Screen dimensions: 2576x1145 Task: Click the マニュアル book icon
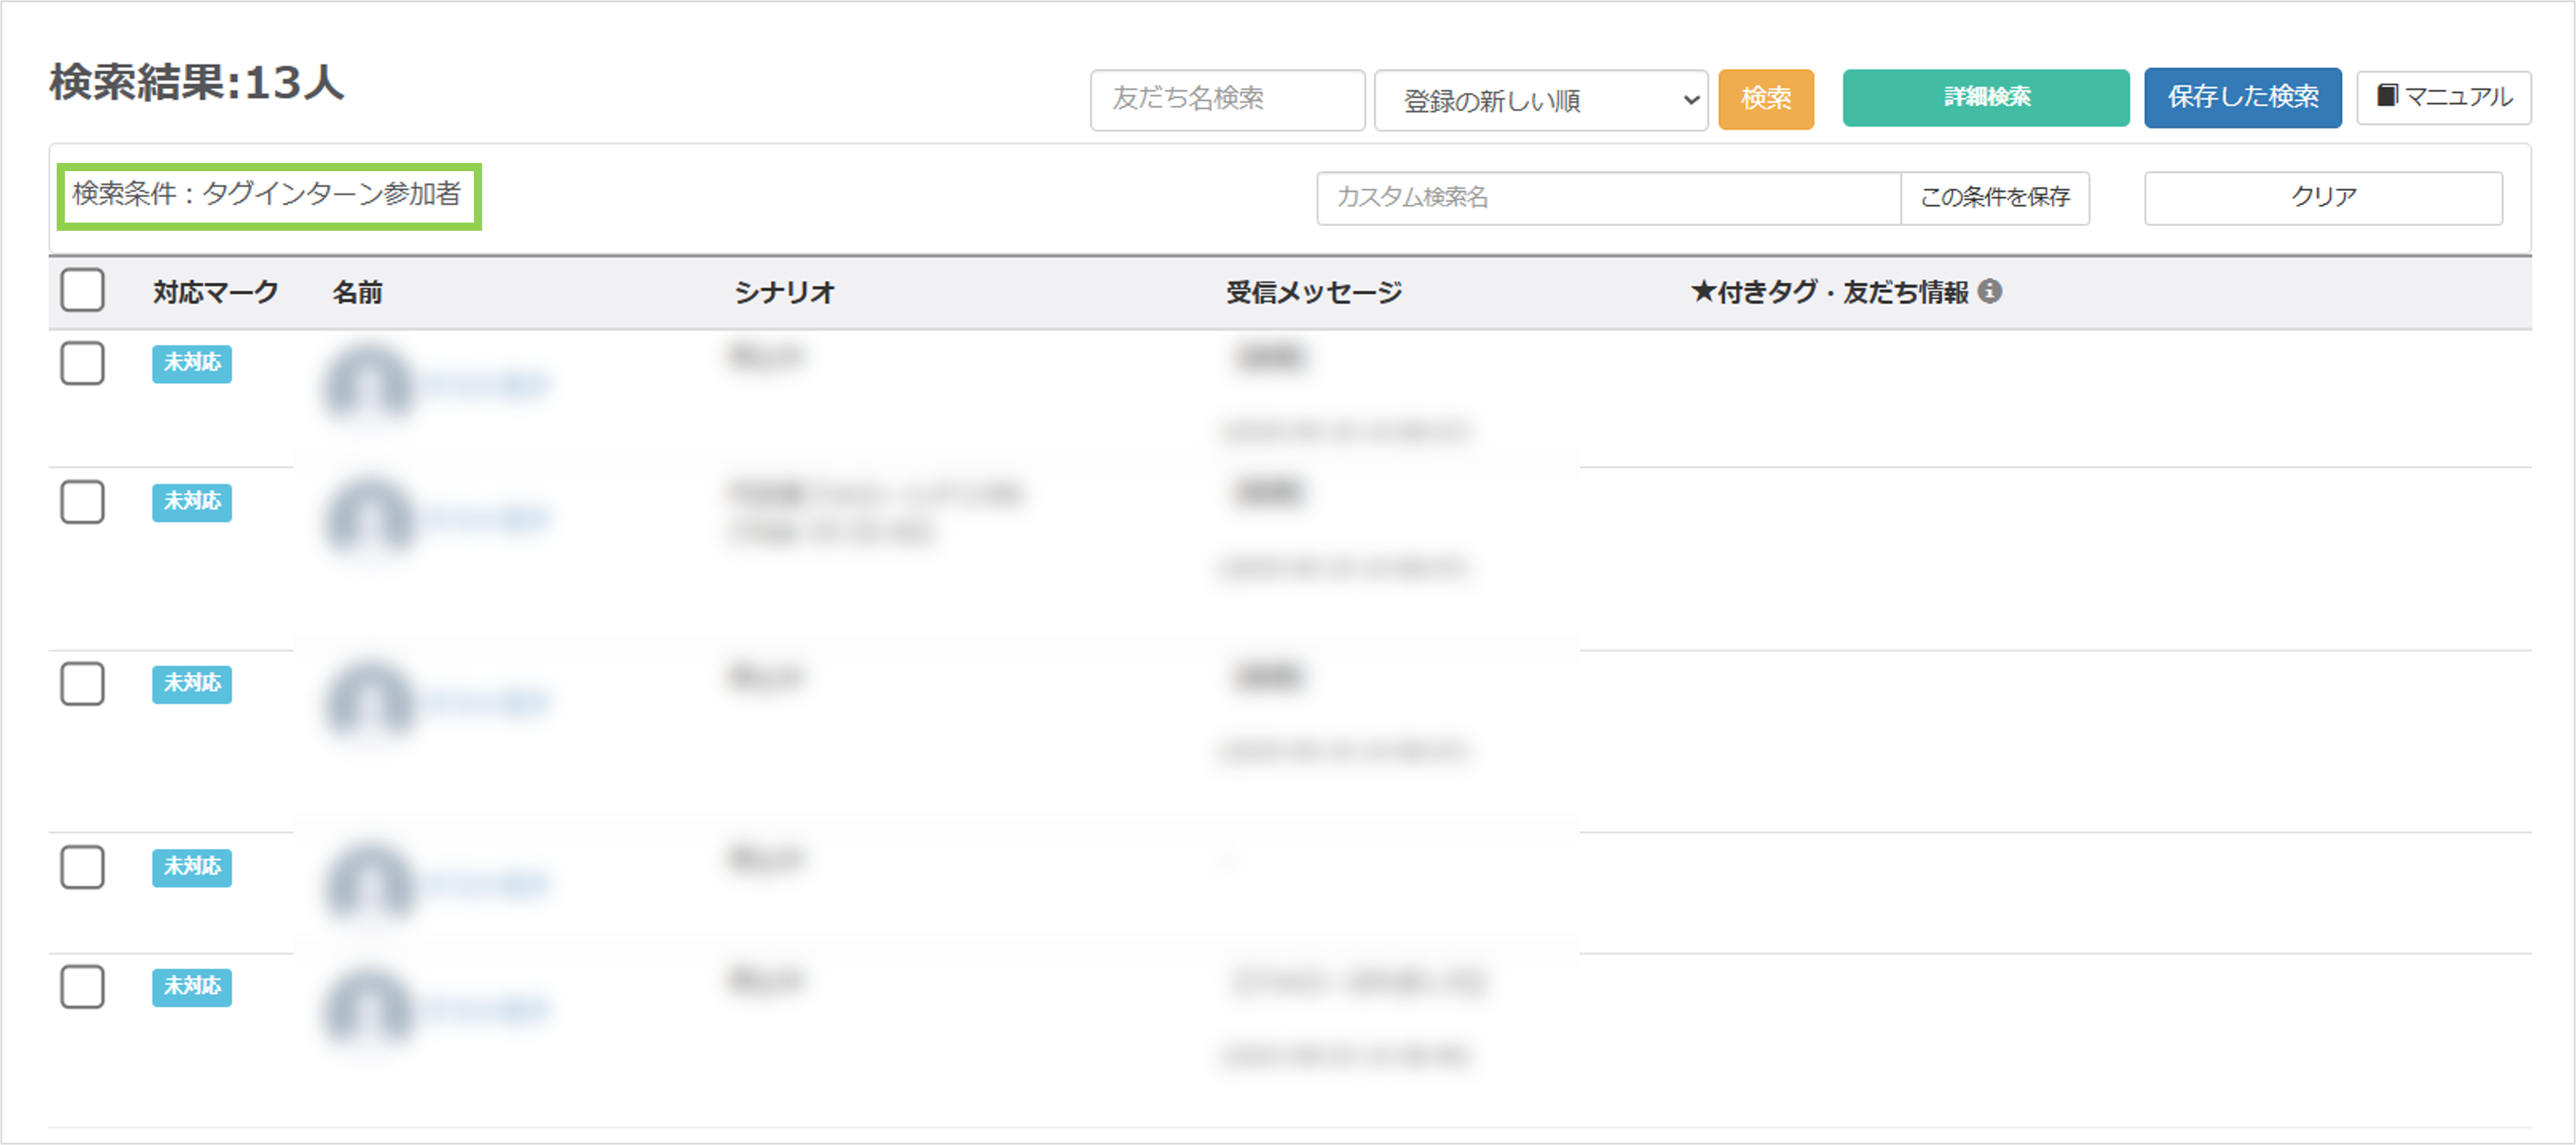pyautogui.click(x=2387, y=97)
